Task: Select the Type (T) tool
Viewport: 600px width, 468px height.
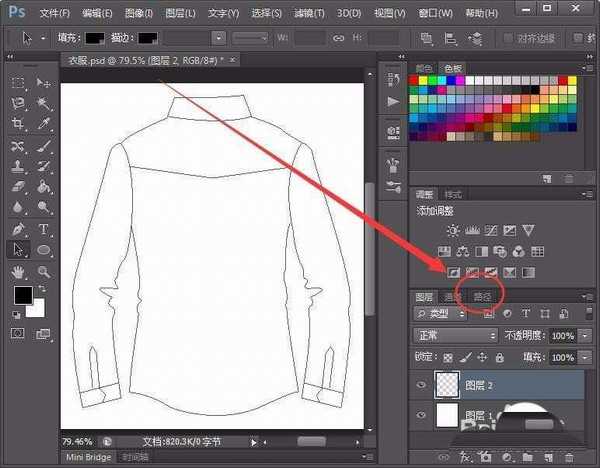Action: point(45,229)
